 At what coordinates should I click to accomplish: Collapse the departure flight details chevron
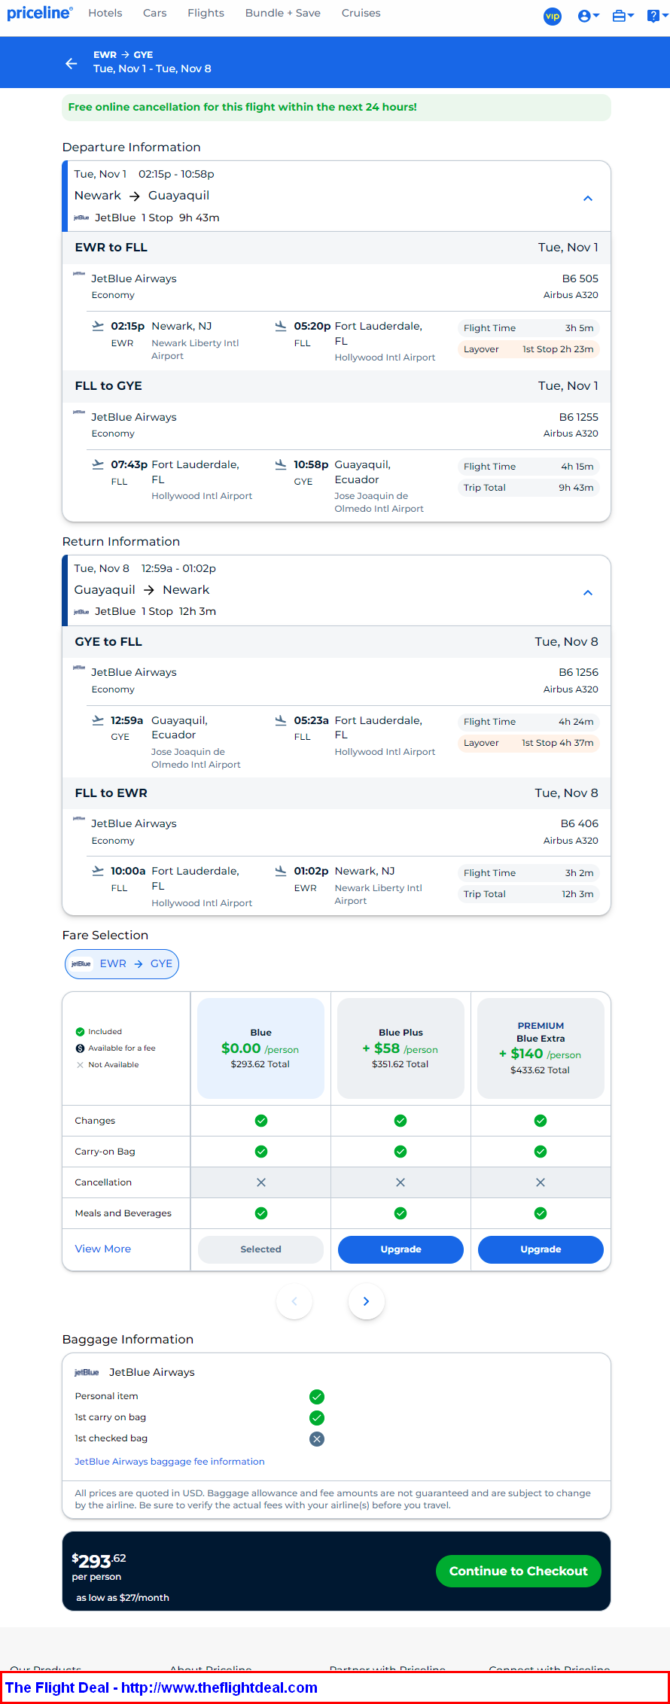coord(588,198)
